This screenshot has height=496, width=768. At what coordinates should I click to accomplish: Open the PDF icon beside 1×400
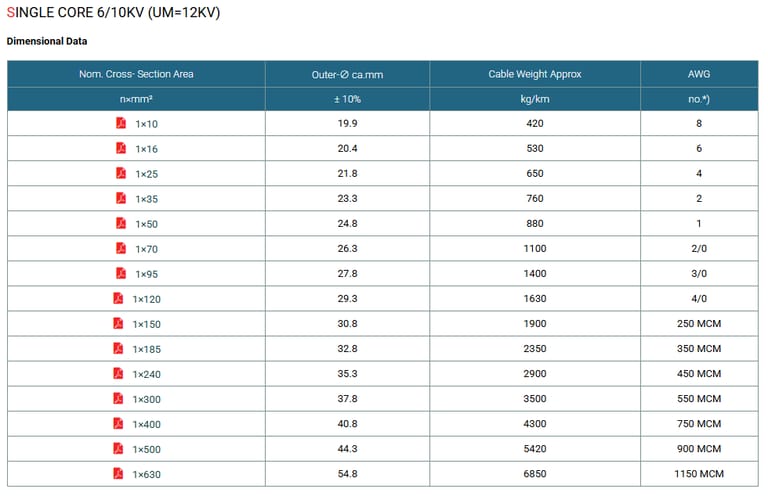117,423
